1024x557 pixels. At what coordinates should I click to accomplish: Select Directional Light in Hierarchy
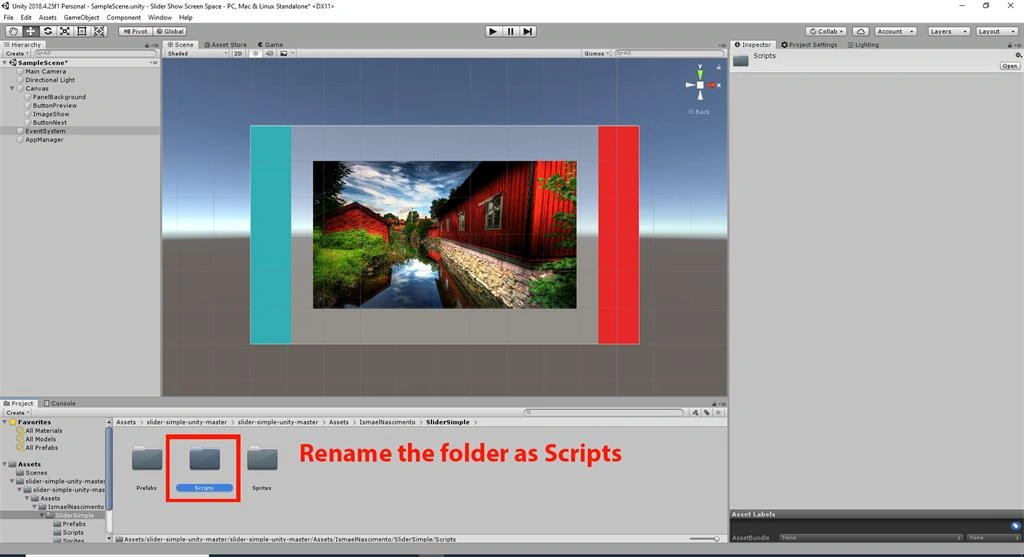click(x=50, y=80)
